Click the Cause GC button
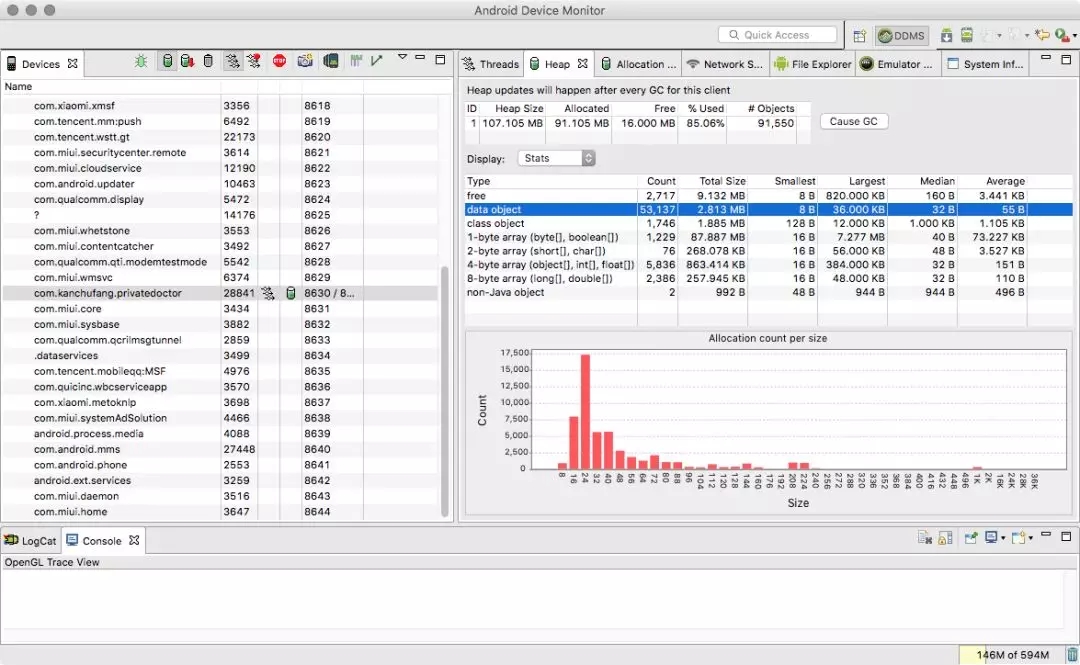This screenshot has width=1080, height=665. click(x=853, y=121)
